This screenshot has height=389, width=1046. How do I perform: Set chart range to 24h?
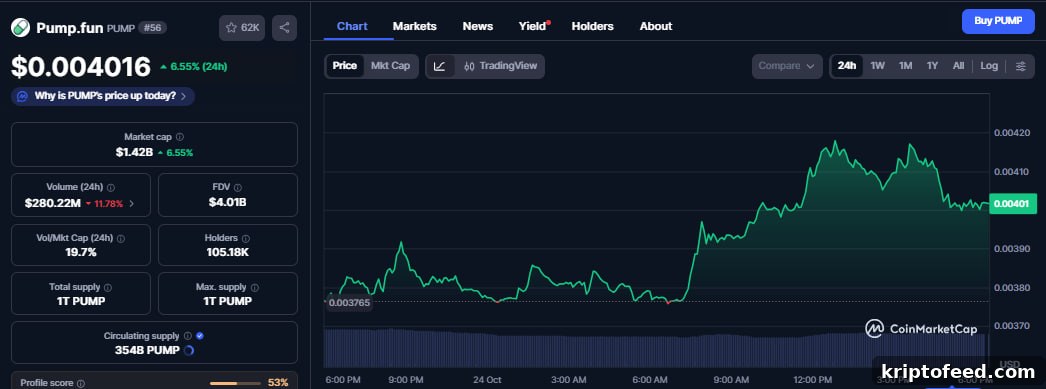[847, 66]
